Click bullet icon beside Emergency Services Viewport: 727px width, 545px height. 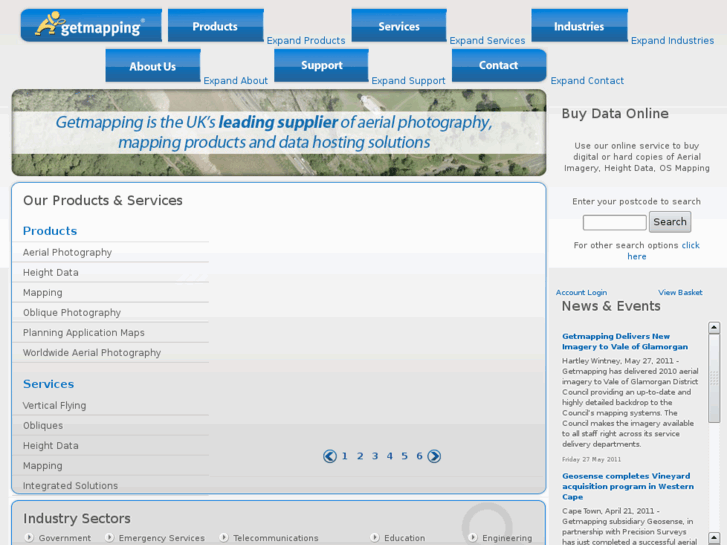109,537
